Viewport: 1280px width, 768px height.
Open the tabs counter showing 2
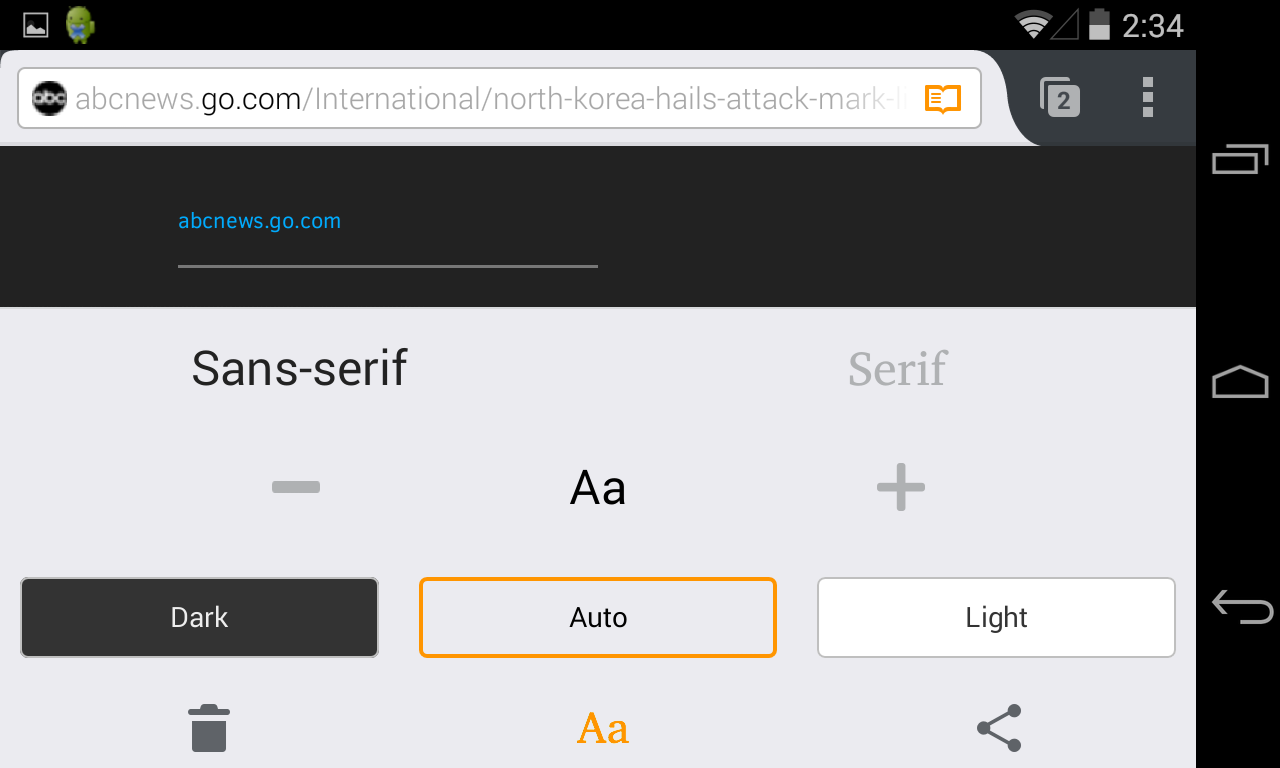coord(1060,98)
